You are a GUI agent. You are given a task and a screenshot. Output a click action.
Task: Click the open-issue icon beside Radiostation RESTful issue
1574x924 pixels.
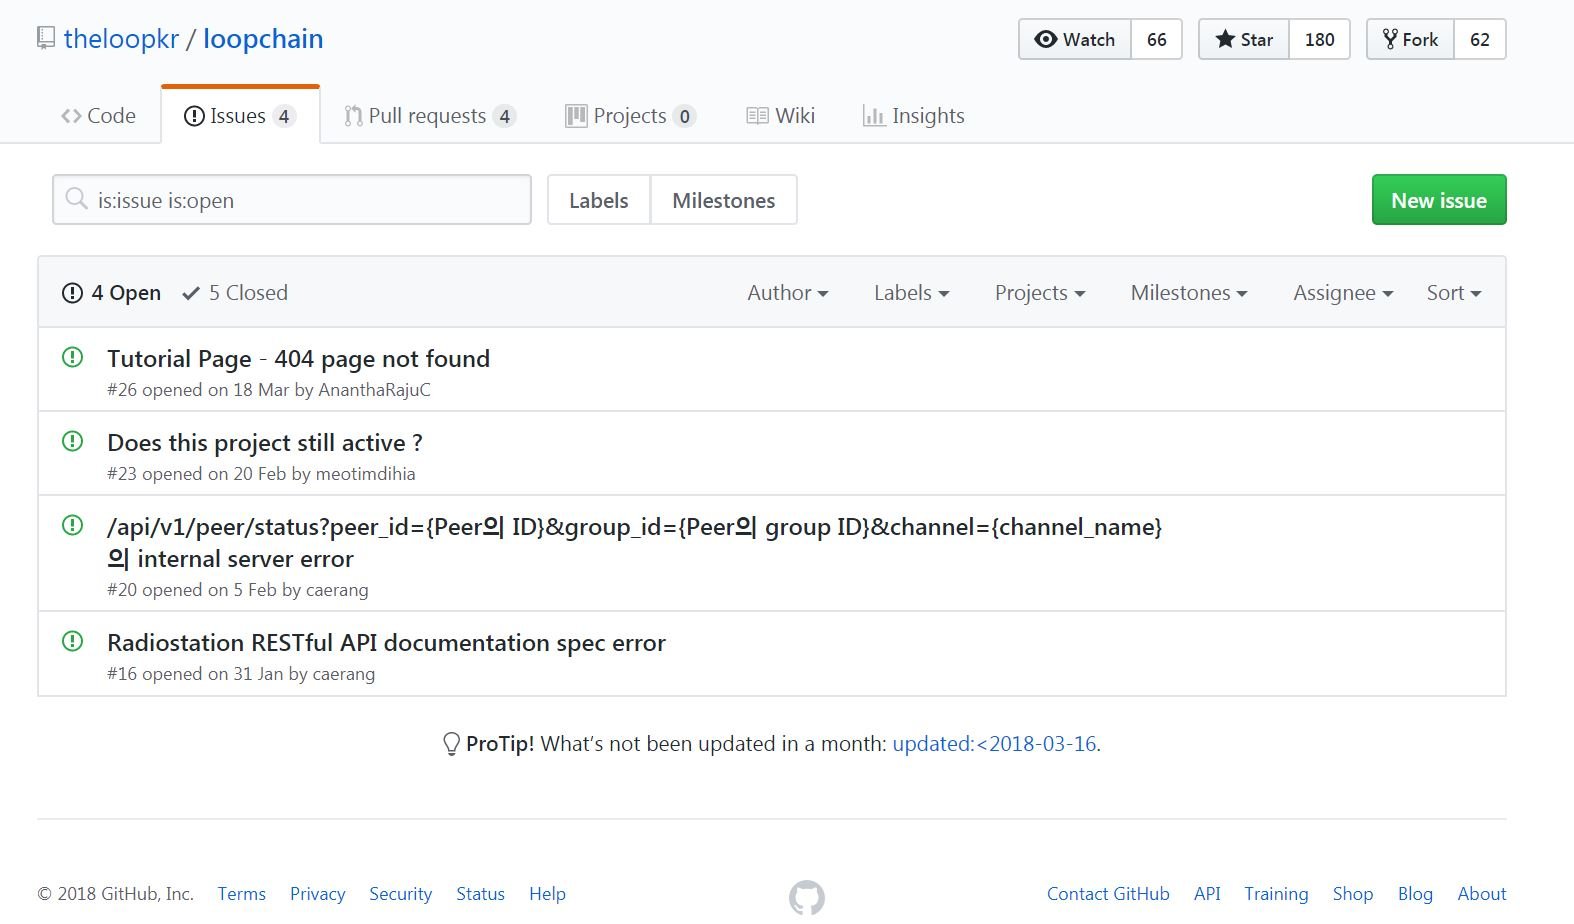click(x=72, y=641)
